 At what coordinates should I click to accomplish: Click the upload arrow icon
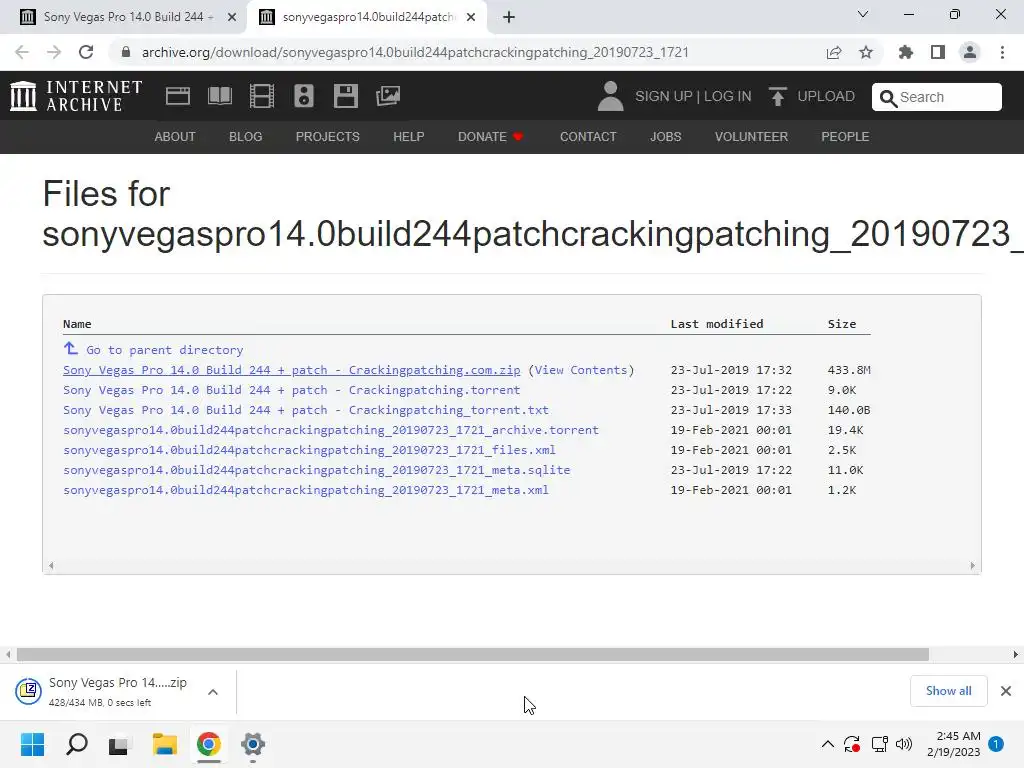(x=777, y=97)
